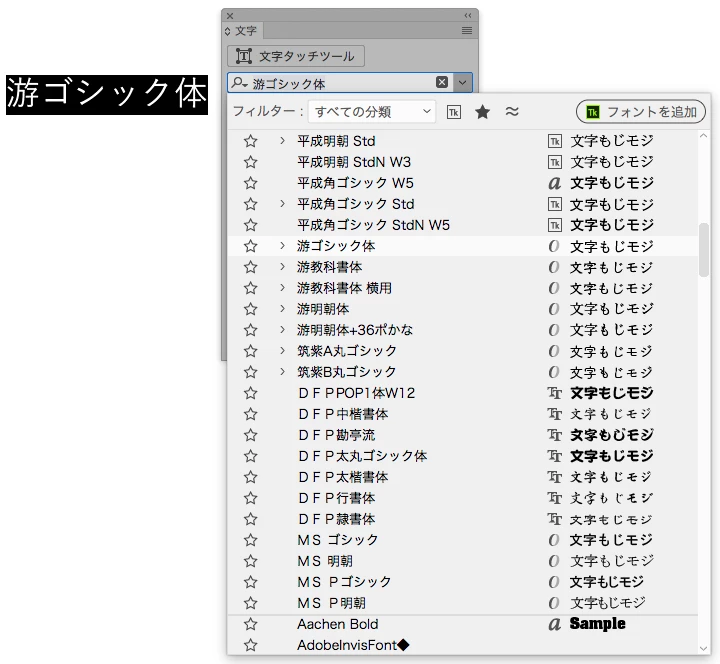Select ＤＦＰ太丸ゴシック体 font
Image resolution: width=720 pixels, height=664 pixels.
[363, 456]
